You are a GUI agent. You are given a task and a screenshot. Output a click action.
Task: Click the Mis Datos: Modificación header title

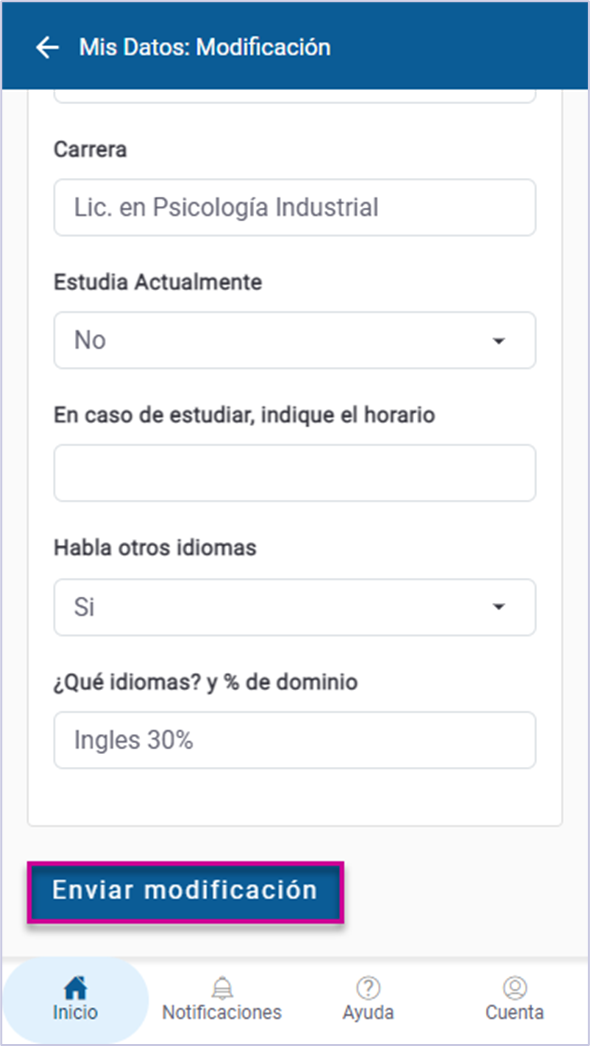click(x=205, y=47)
